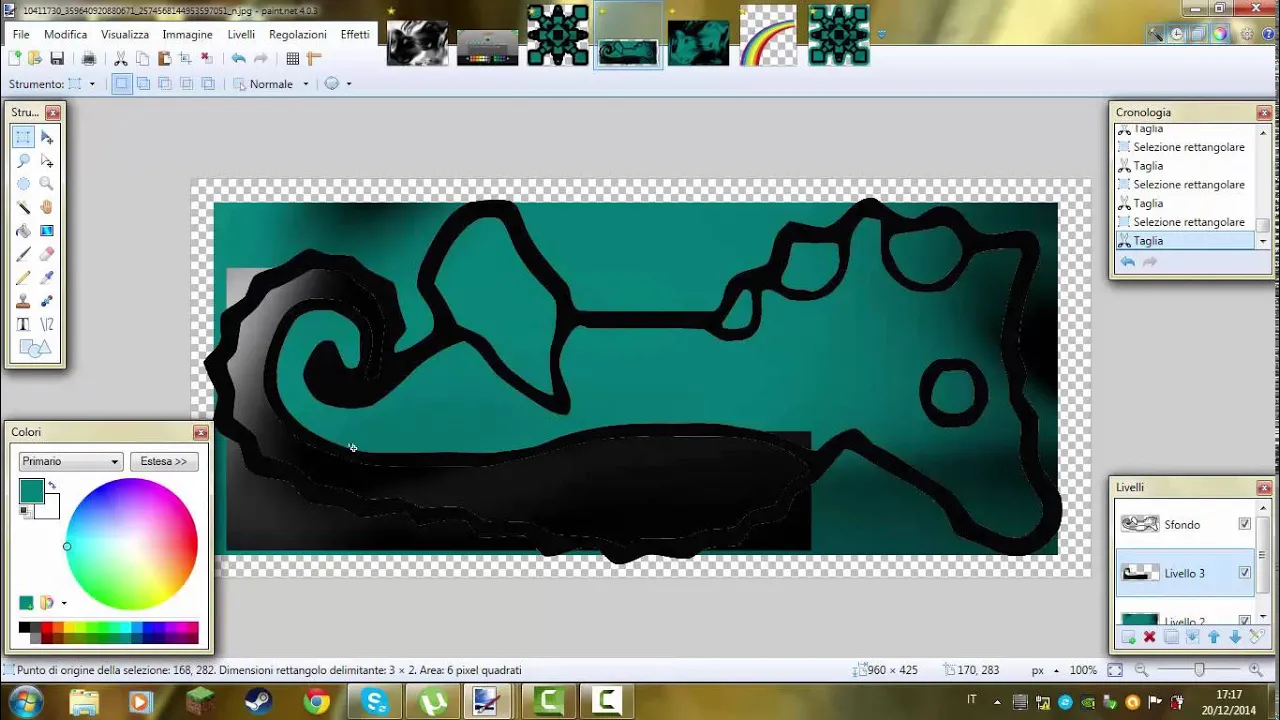Viewport: 1280px width, 720px height.
Task: Select the Text tool
Action: point(23,325)
